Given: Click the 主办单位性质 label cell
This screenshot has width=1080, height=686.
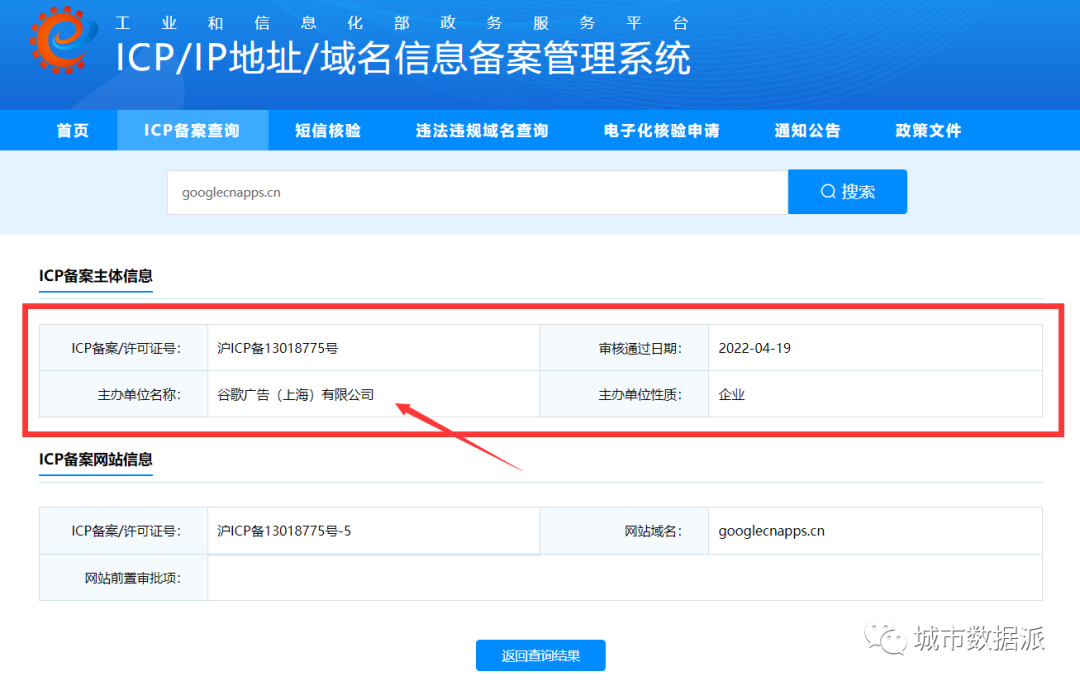Looking at the screenshot, I should [624, 394].
